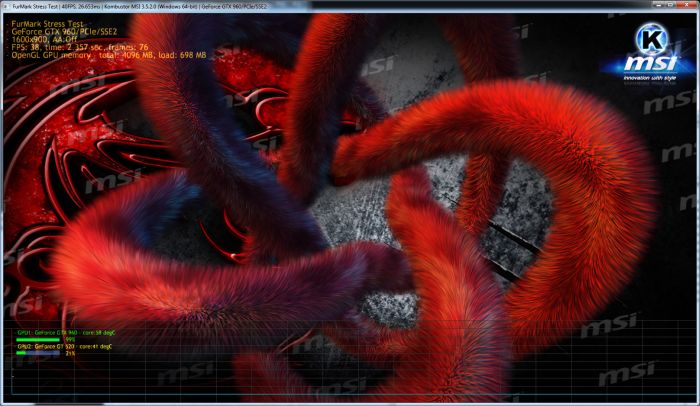This screenshot has height=406, width=700.
Task: Click the MSI logo under the K
Action: (x=651, y=64)
